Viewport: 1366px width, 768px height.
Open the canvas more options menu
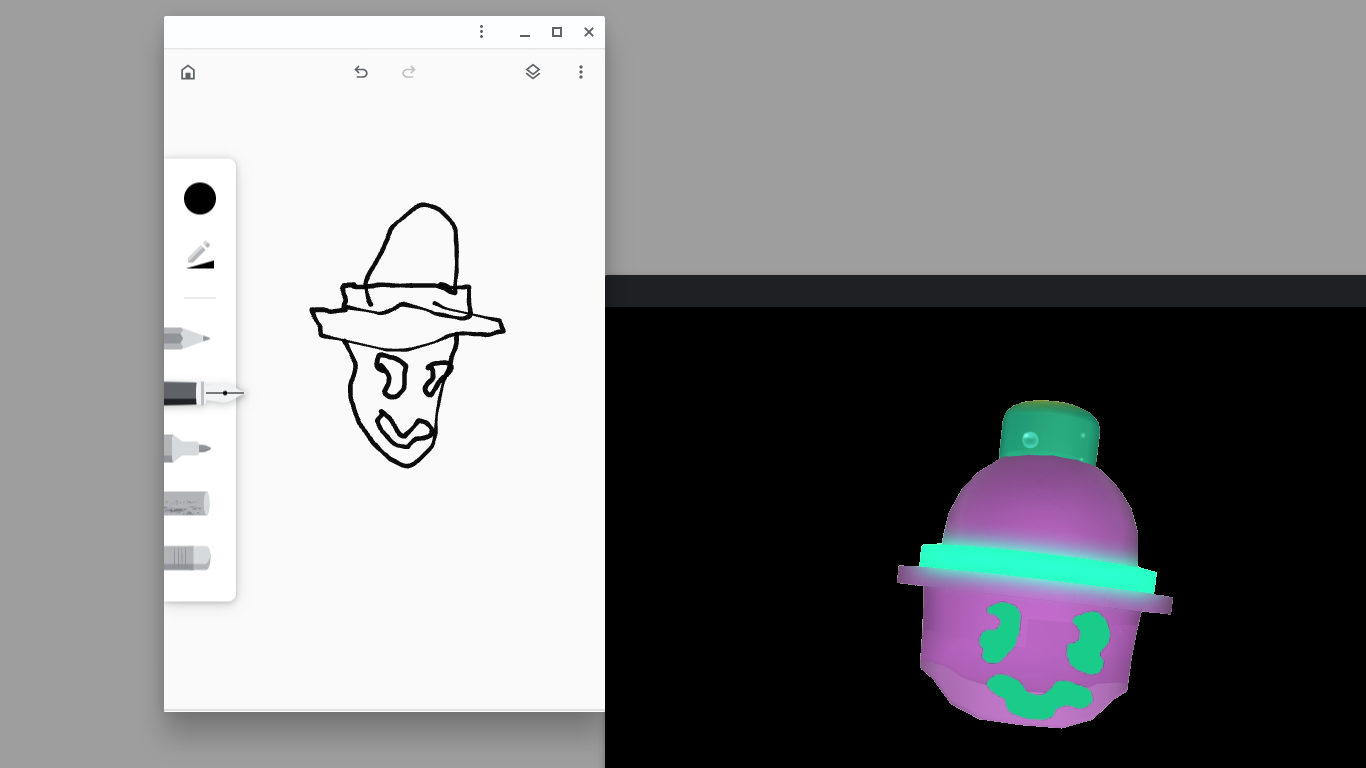[x=581, y=72]
